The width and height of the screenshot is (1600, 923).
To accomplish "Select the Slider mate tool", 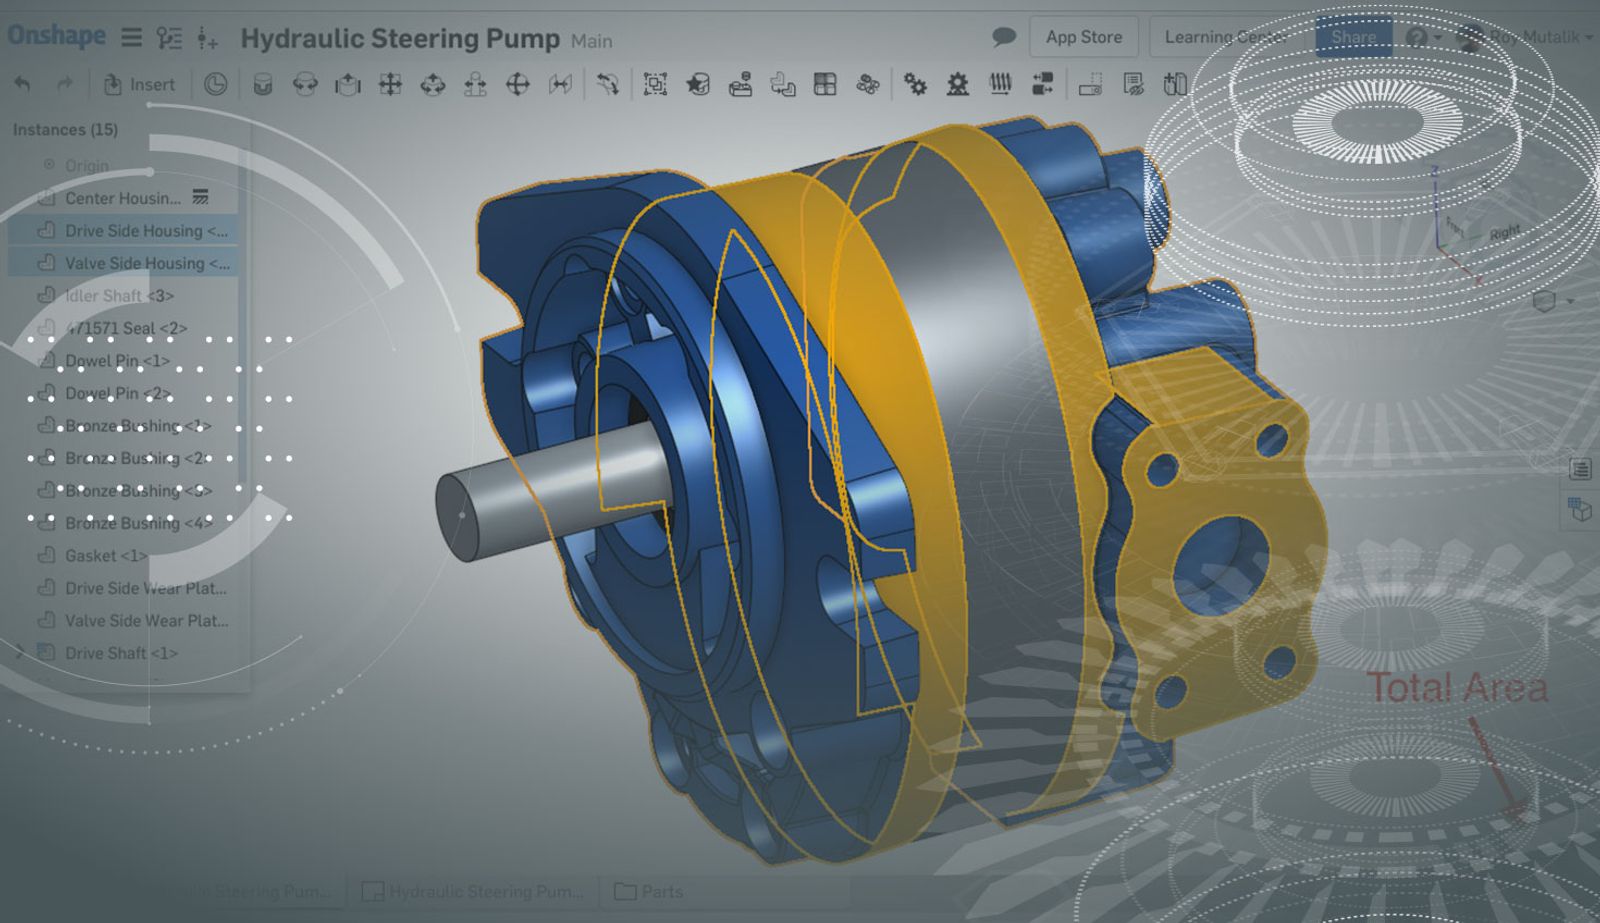I will (x=348, y=85).
